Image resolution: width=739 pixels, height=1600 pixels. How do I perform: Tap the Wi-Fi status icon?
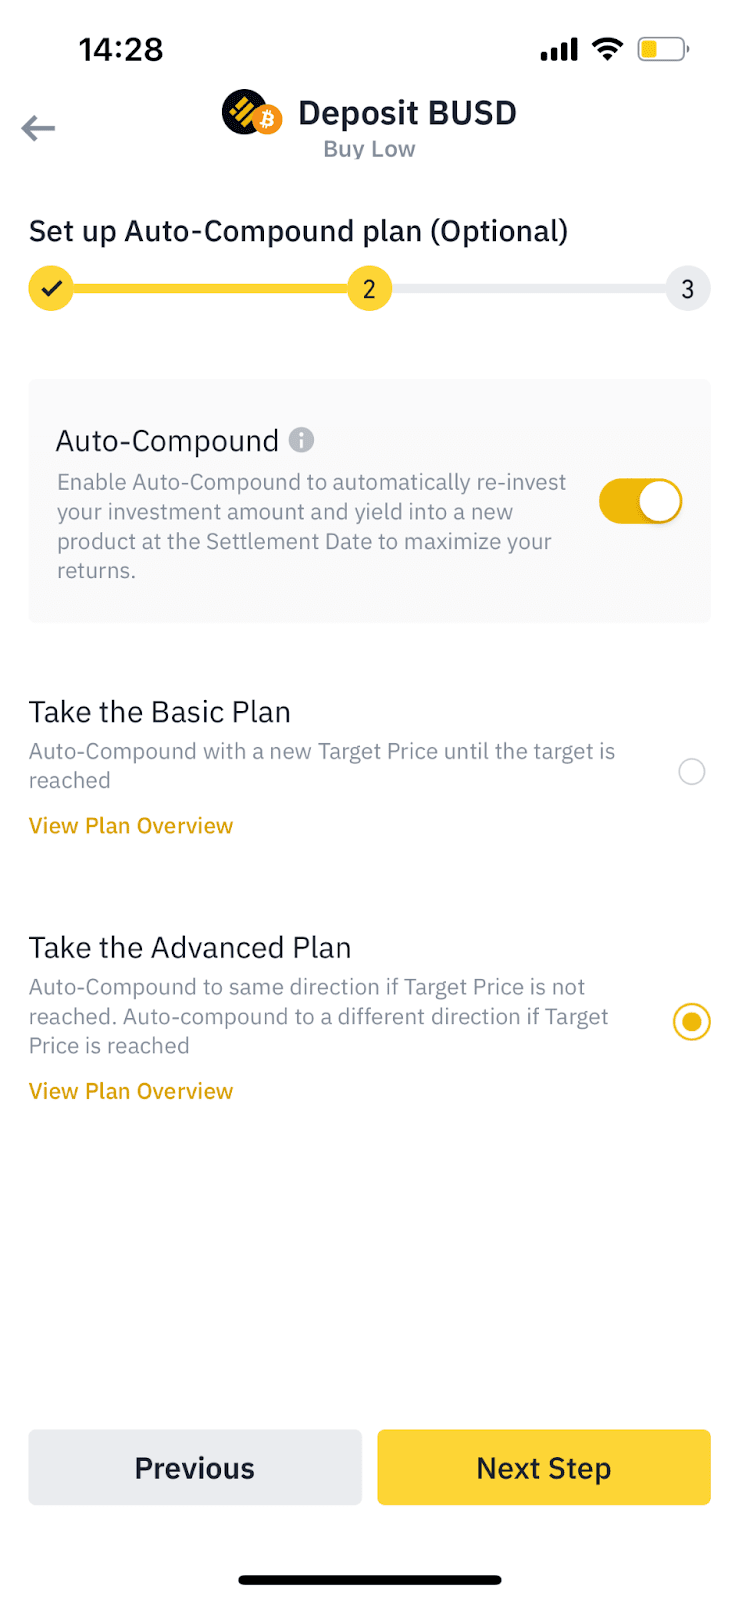pyautogui.click(x=607, y=48)
